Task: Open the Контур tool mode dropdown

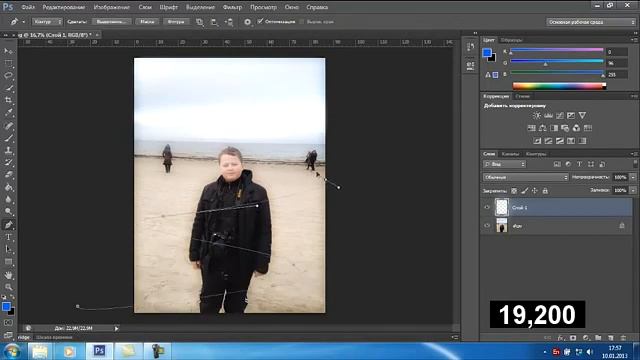Action: click(x=47, y=22)
